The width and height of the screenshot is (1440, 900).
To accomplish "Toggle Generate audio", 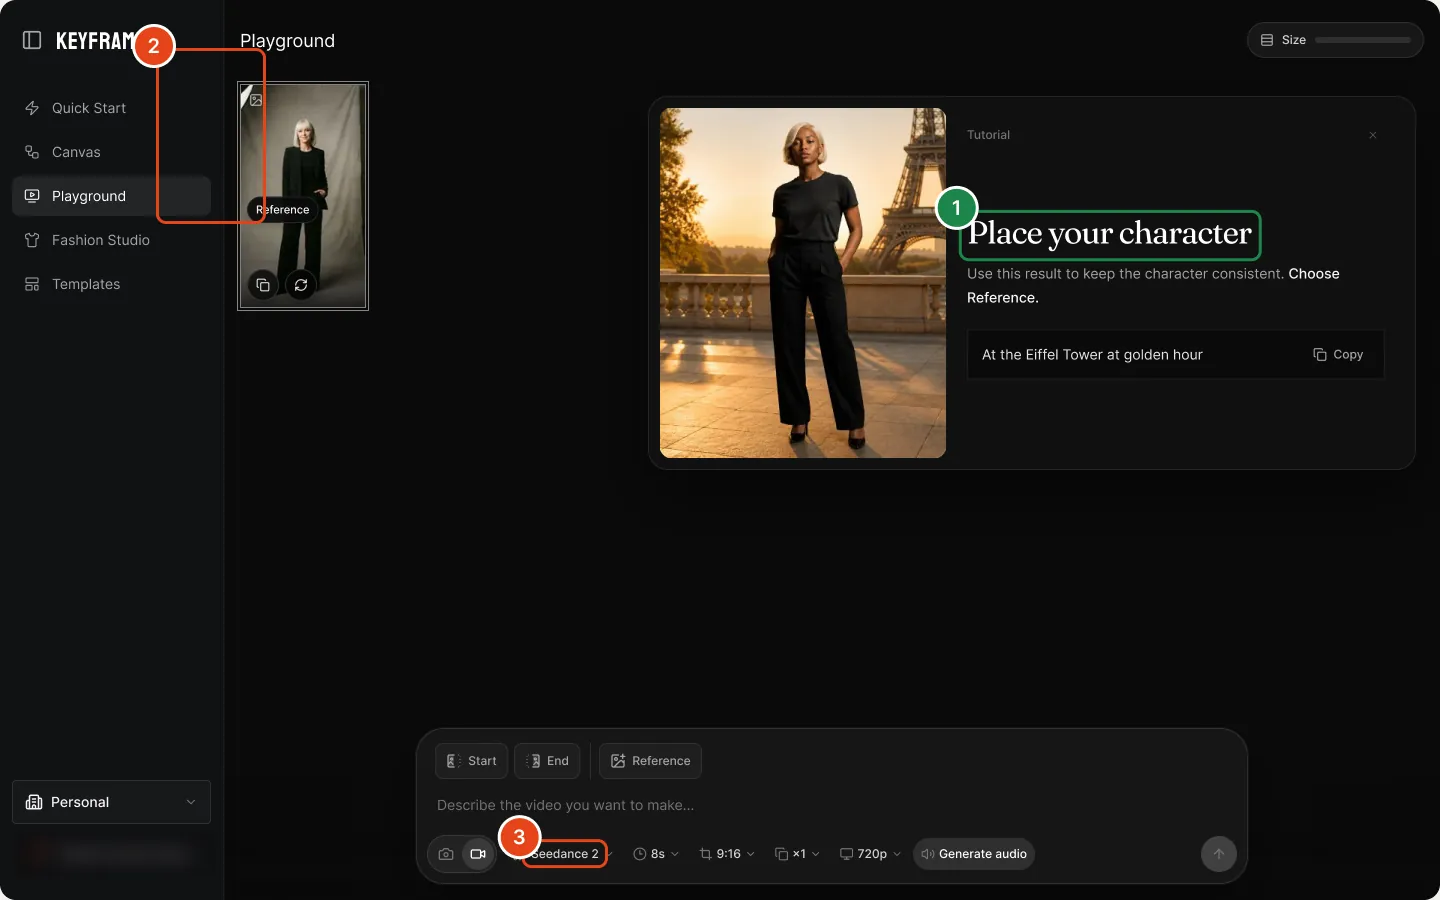I will click(974, 854).
